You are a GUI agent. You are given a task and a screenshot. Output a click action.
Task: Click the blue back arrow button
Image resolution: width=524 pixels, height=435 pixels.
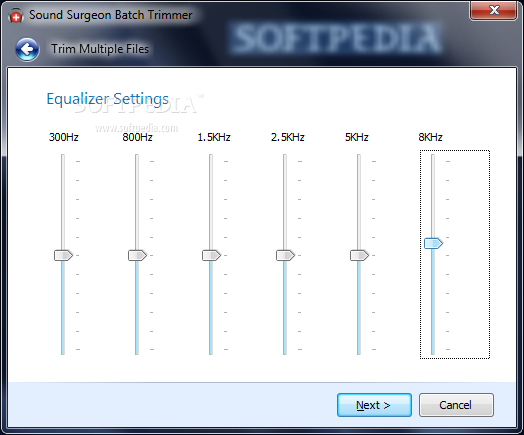pos(27,49)
